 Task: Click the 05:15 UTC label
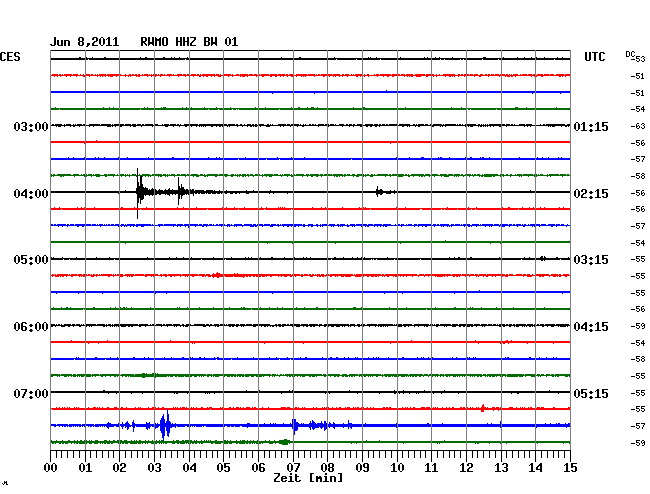point(591,393)
